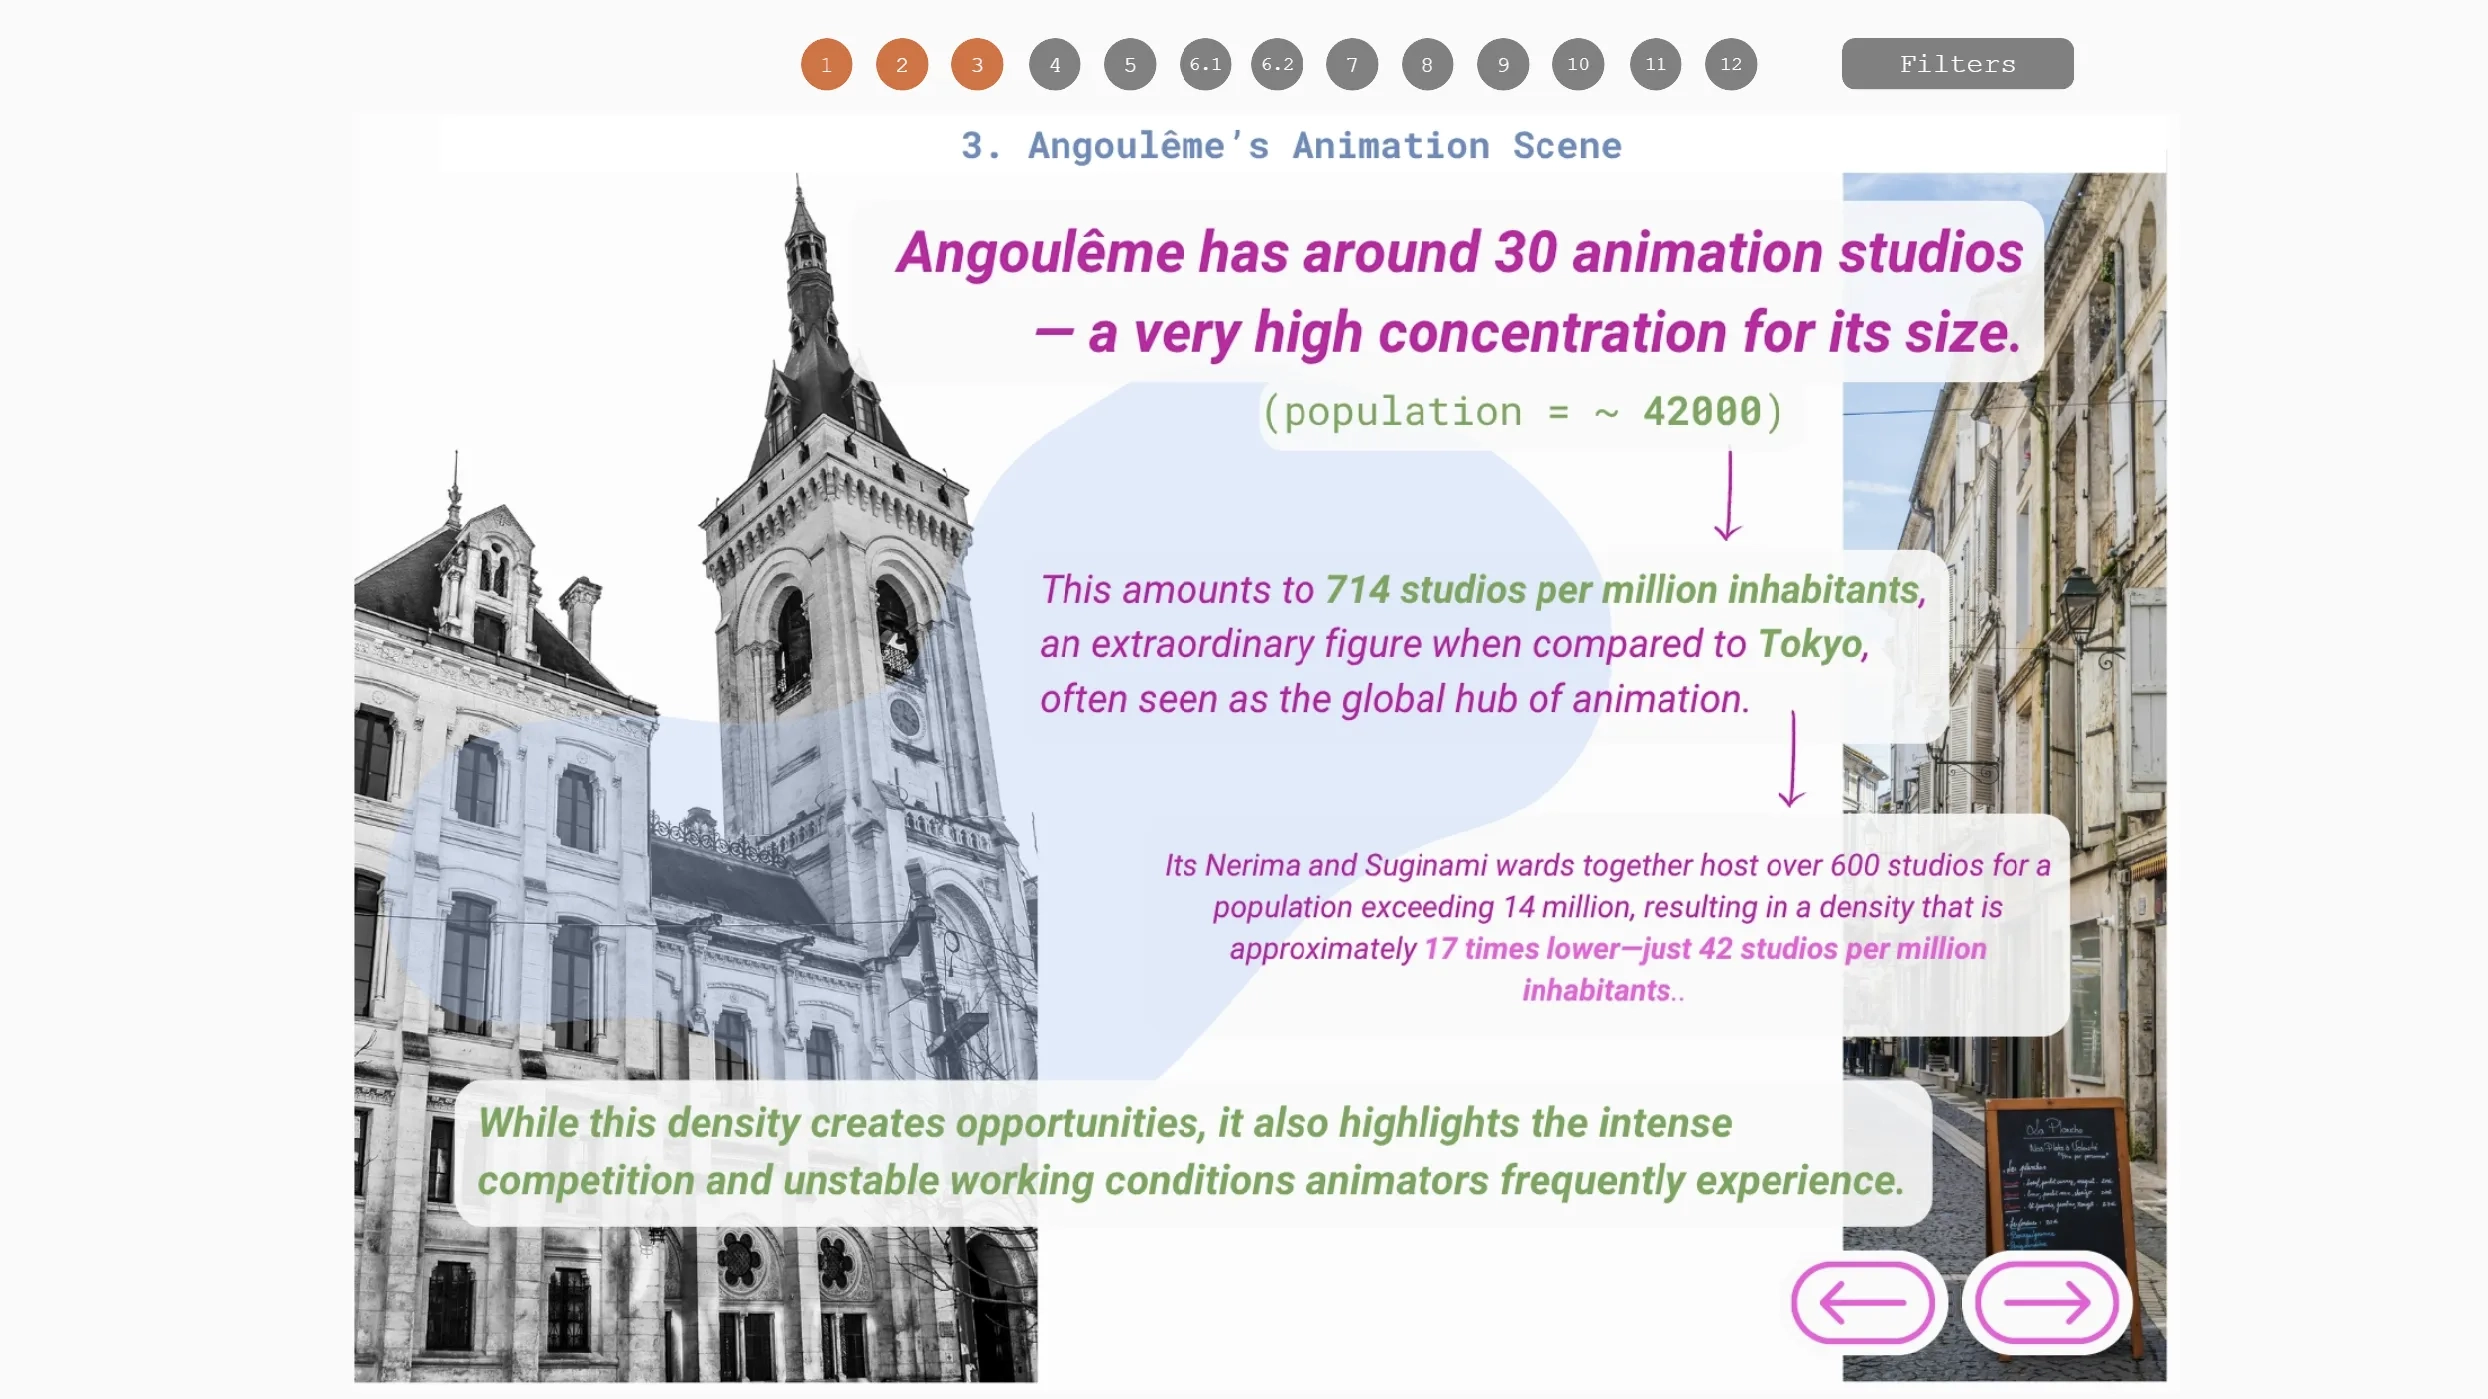Screen dimensions: 2488x1399
Task: Jump to slide 1 using the navigation dot
Action: tap(826, 64)
